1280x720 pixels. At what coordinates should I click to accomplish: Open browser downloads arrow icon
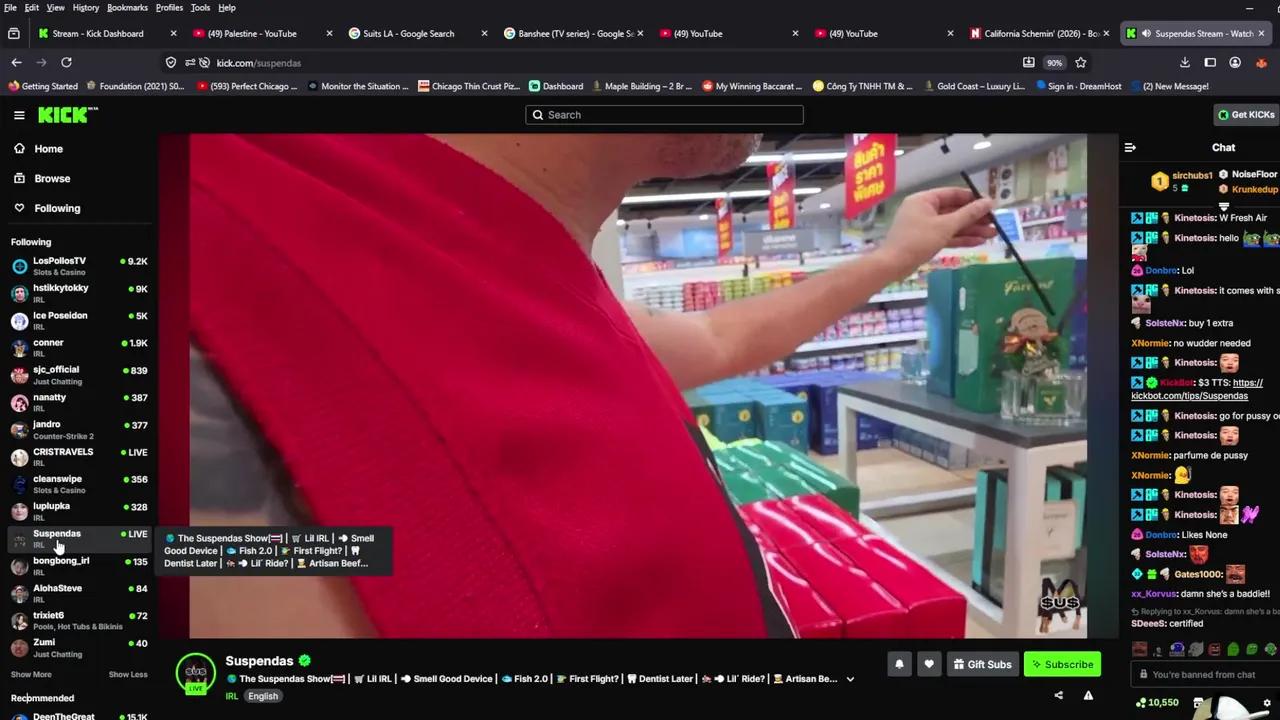pos(1185,62)
